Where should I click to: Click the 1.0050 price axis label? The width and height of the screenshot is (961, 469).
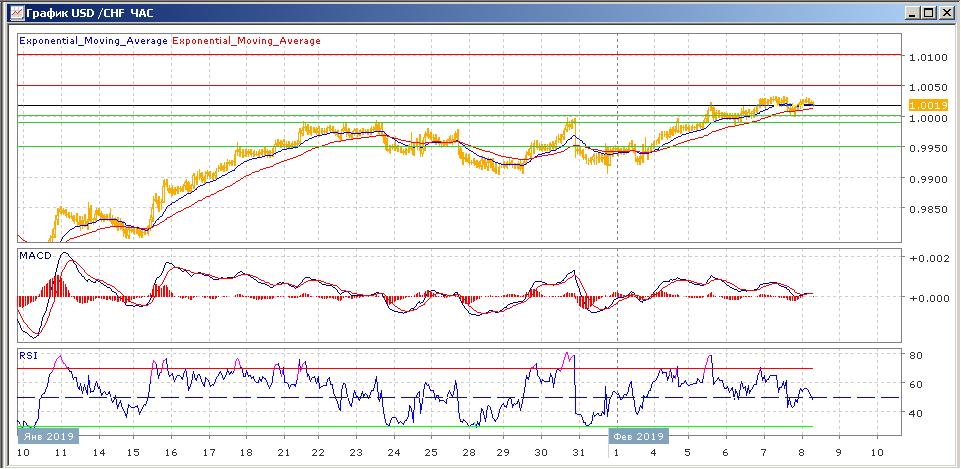pyautogui.click(x=928, y=88)
